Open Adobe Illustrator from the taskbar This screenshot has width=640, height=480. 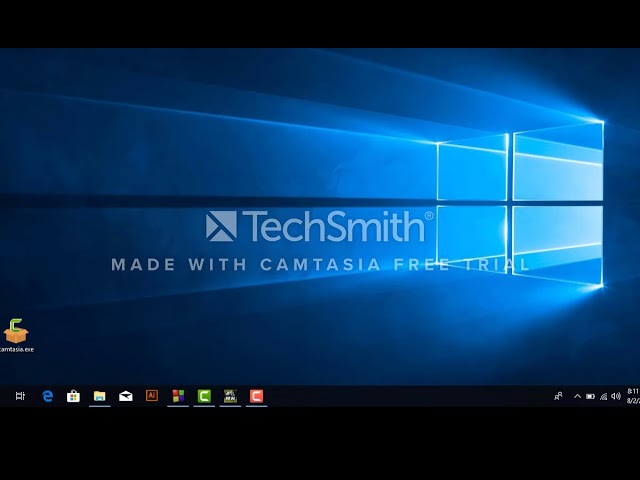point(151,396)
